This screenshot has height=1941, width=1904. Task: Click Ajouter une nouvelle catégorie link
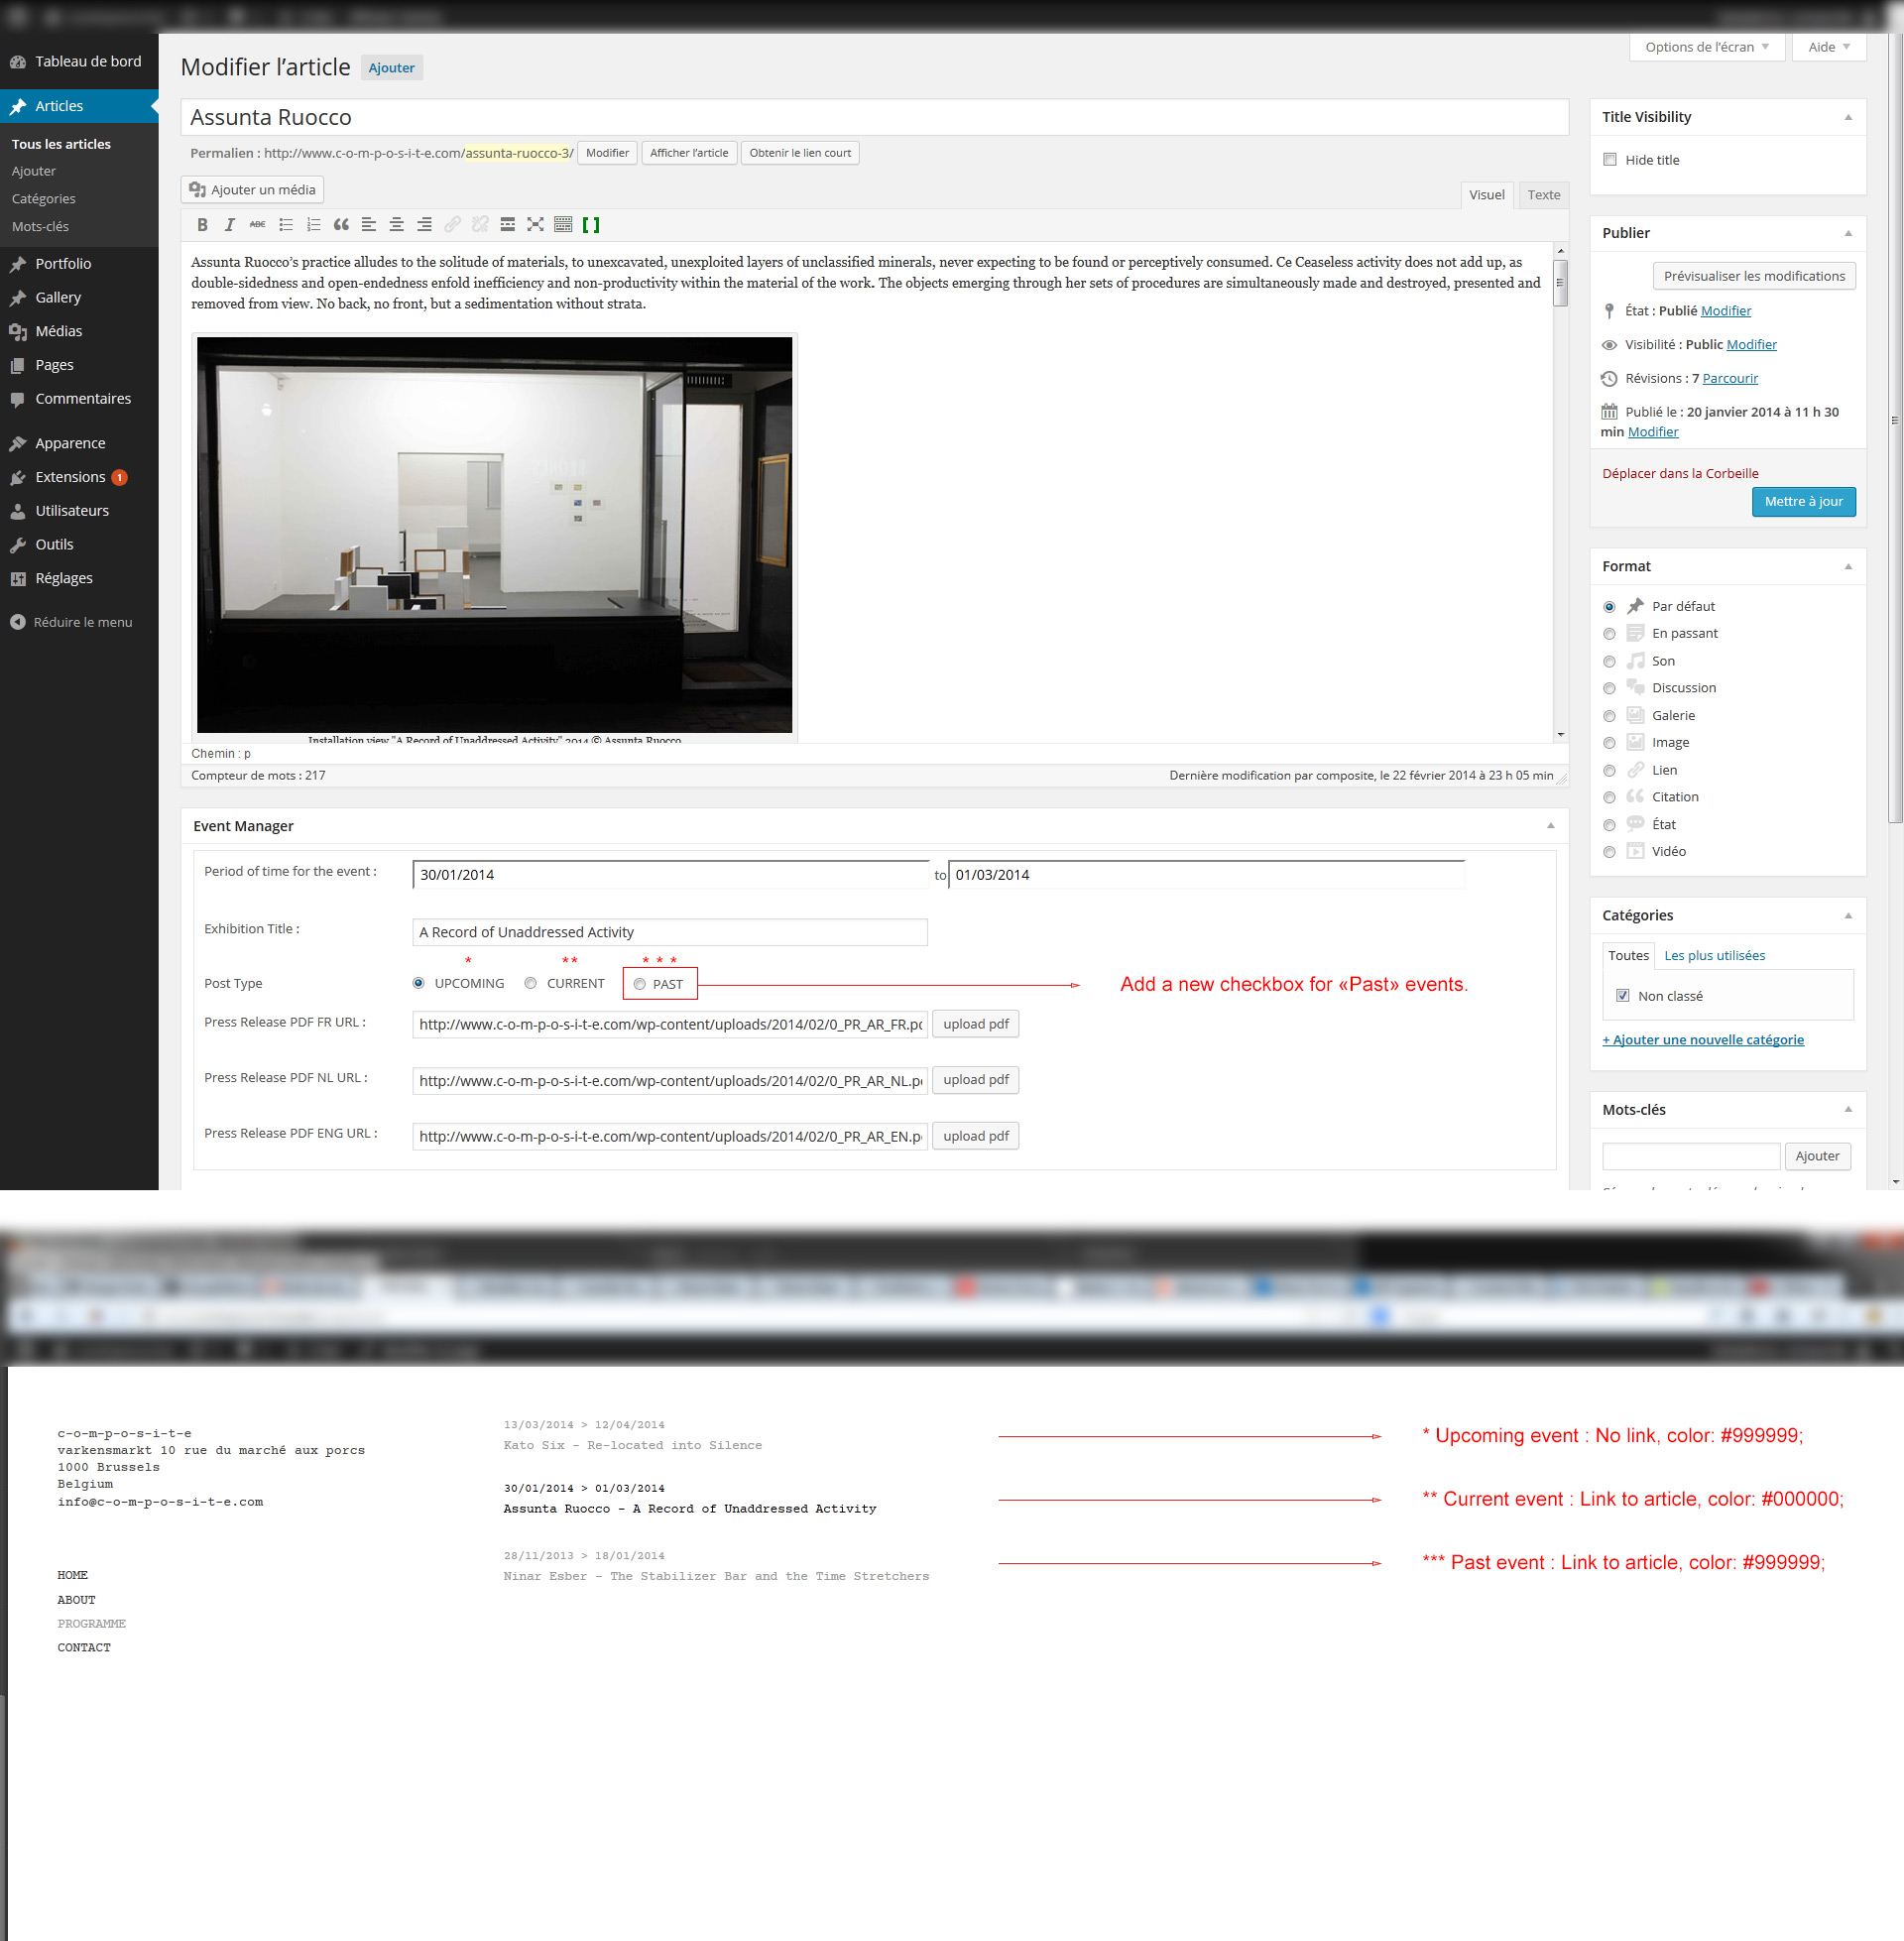pyautogui.click(x=1703, y=1039)
